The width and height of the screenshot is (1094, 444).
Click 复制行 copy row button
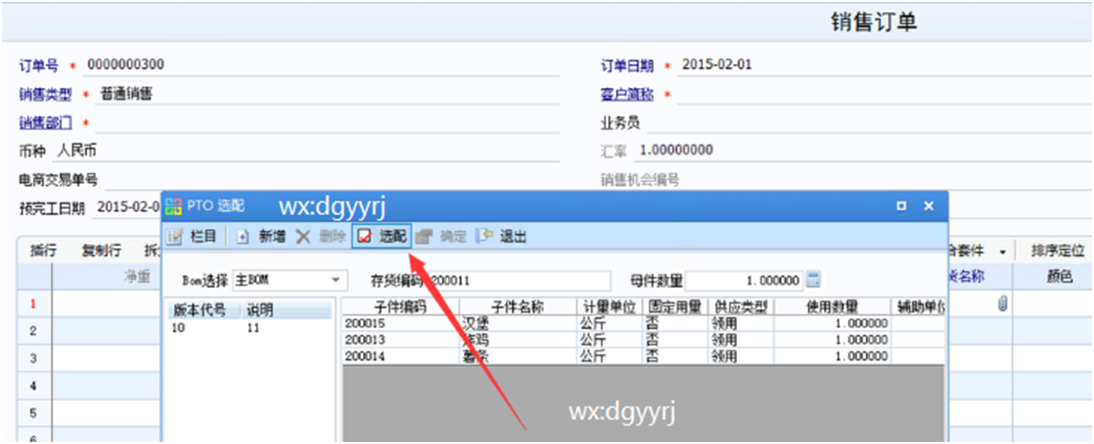101,251
